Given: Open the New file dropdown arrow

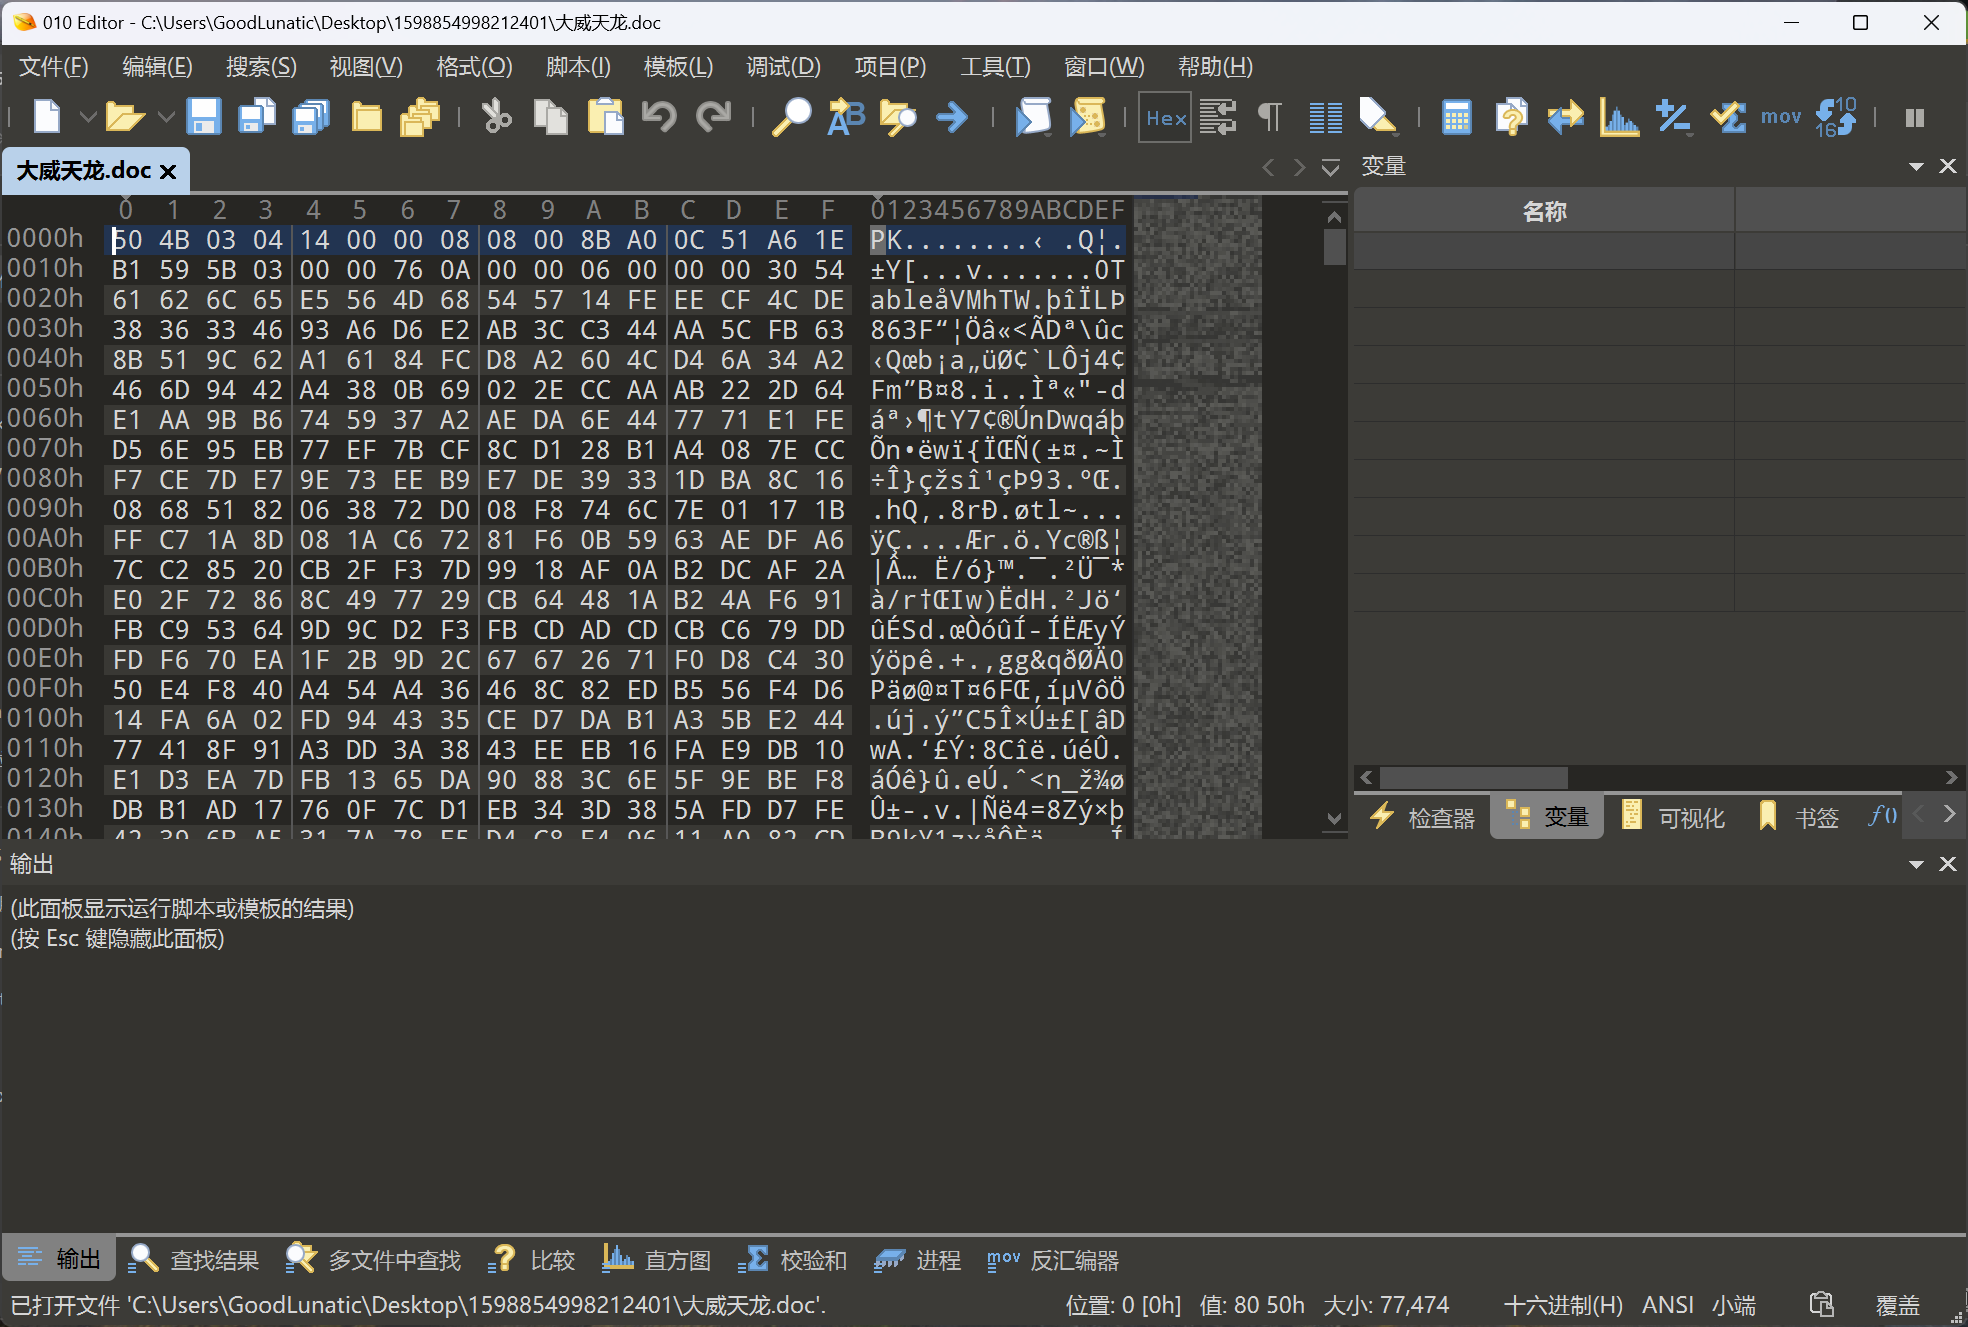Looking at the screenshot, I should click(x=88, y=117).
